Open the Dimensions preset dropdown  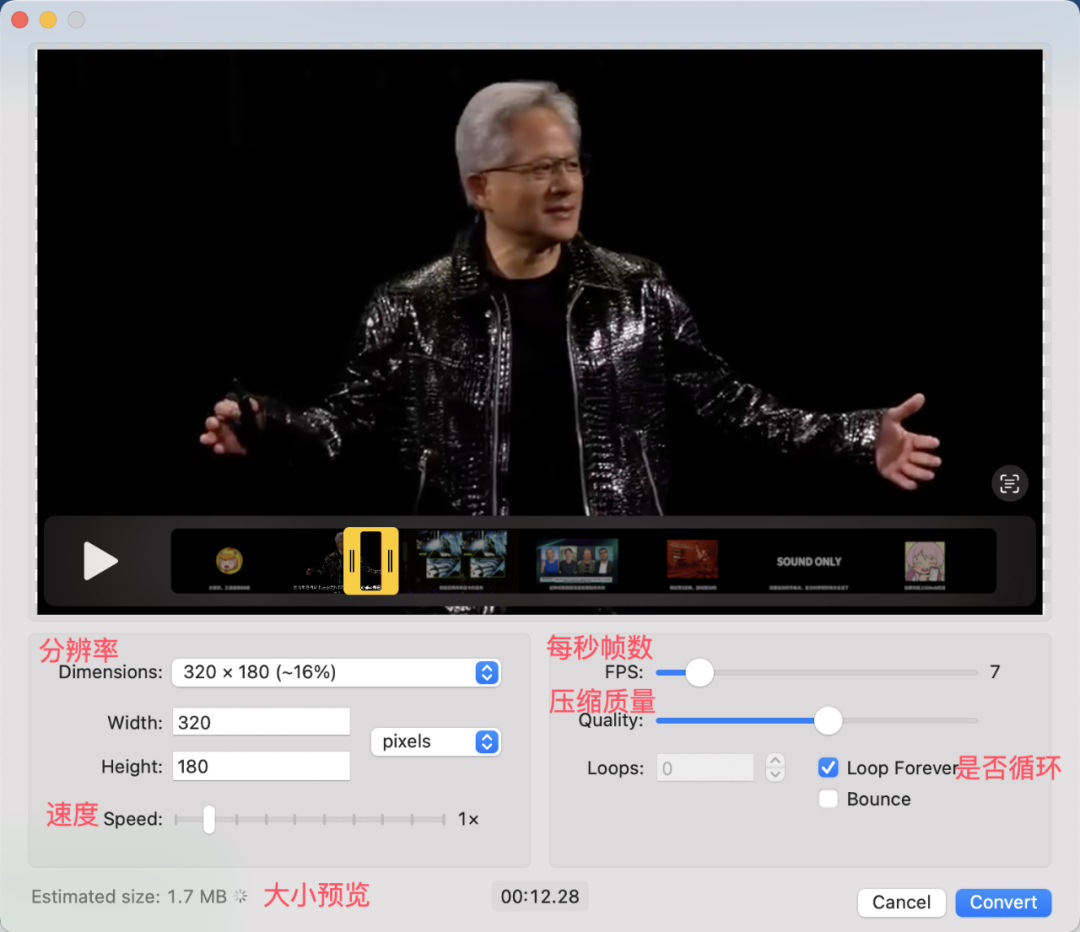coord(336,672)
